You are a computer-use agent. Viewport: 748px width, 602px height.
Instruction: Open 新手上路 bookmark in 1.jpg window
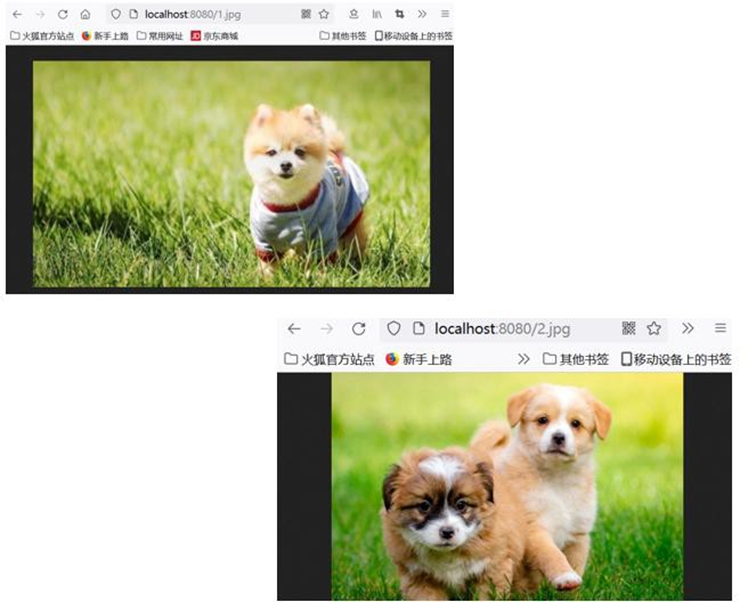(x=105, y=36)
